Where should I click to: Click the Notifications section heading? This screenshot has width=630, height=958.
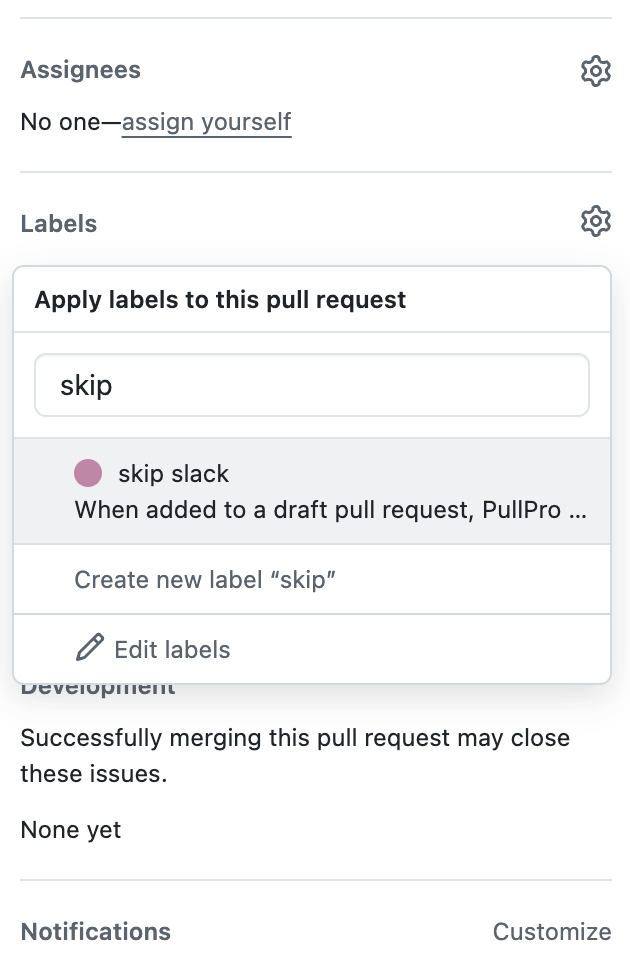tap(96, 932)
